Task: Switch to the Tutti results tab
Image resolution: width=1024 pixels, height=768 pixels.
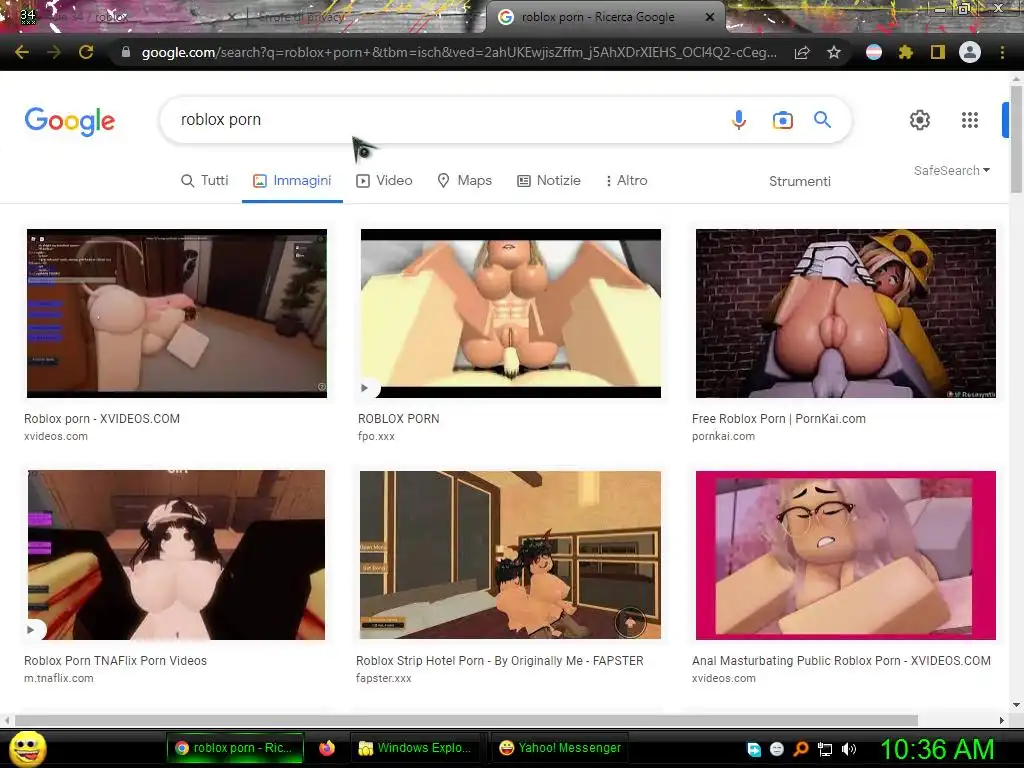Action: coord(204,181)
